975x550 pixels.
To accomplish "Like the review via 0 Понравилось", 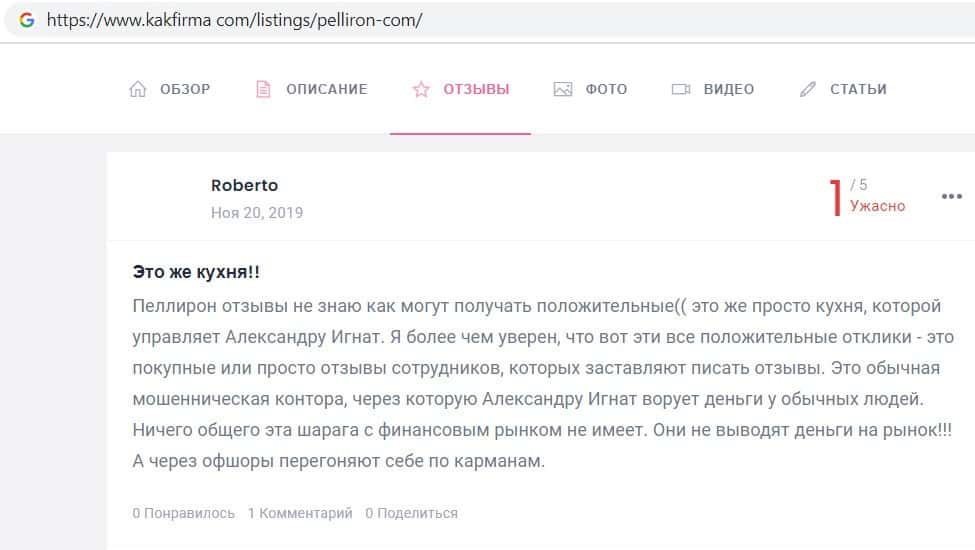I will tap(183, 513).
